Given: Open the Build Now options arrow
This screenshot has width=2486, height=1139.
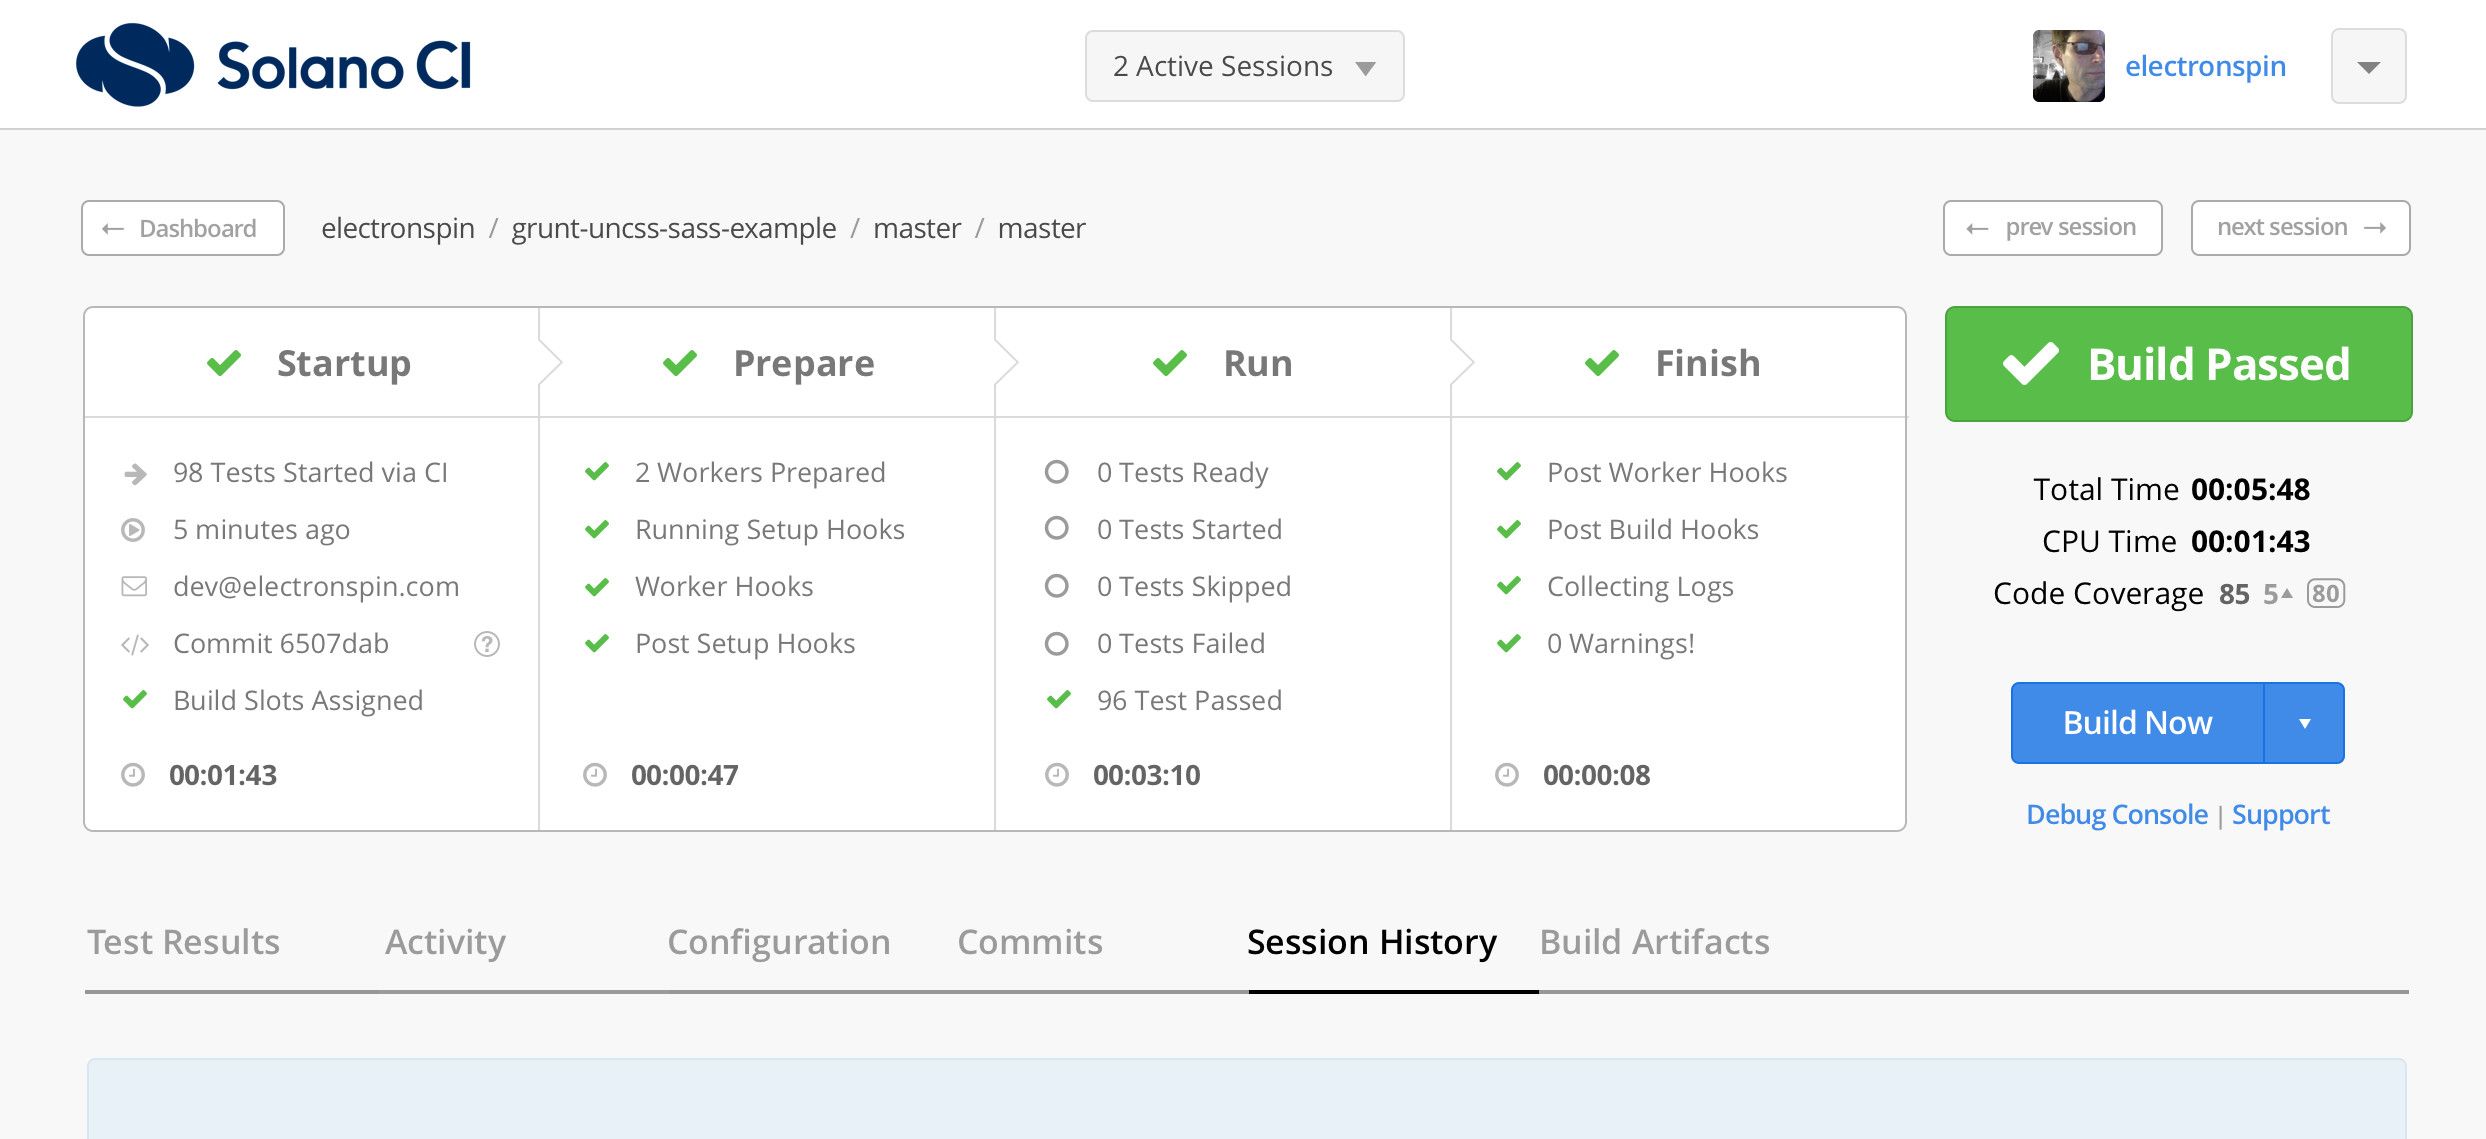Looking at the screenshot, I should [x=2304, y=723].
